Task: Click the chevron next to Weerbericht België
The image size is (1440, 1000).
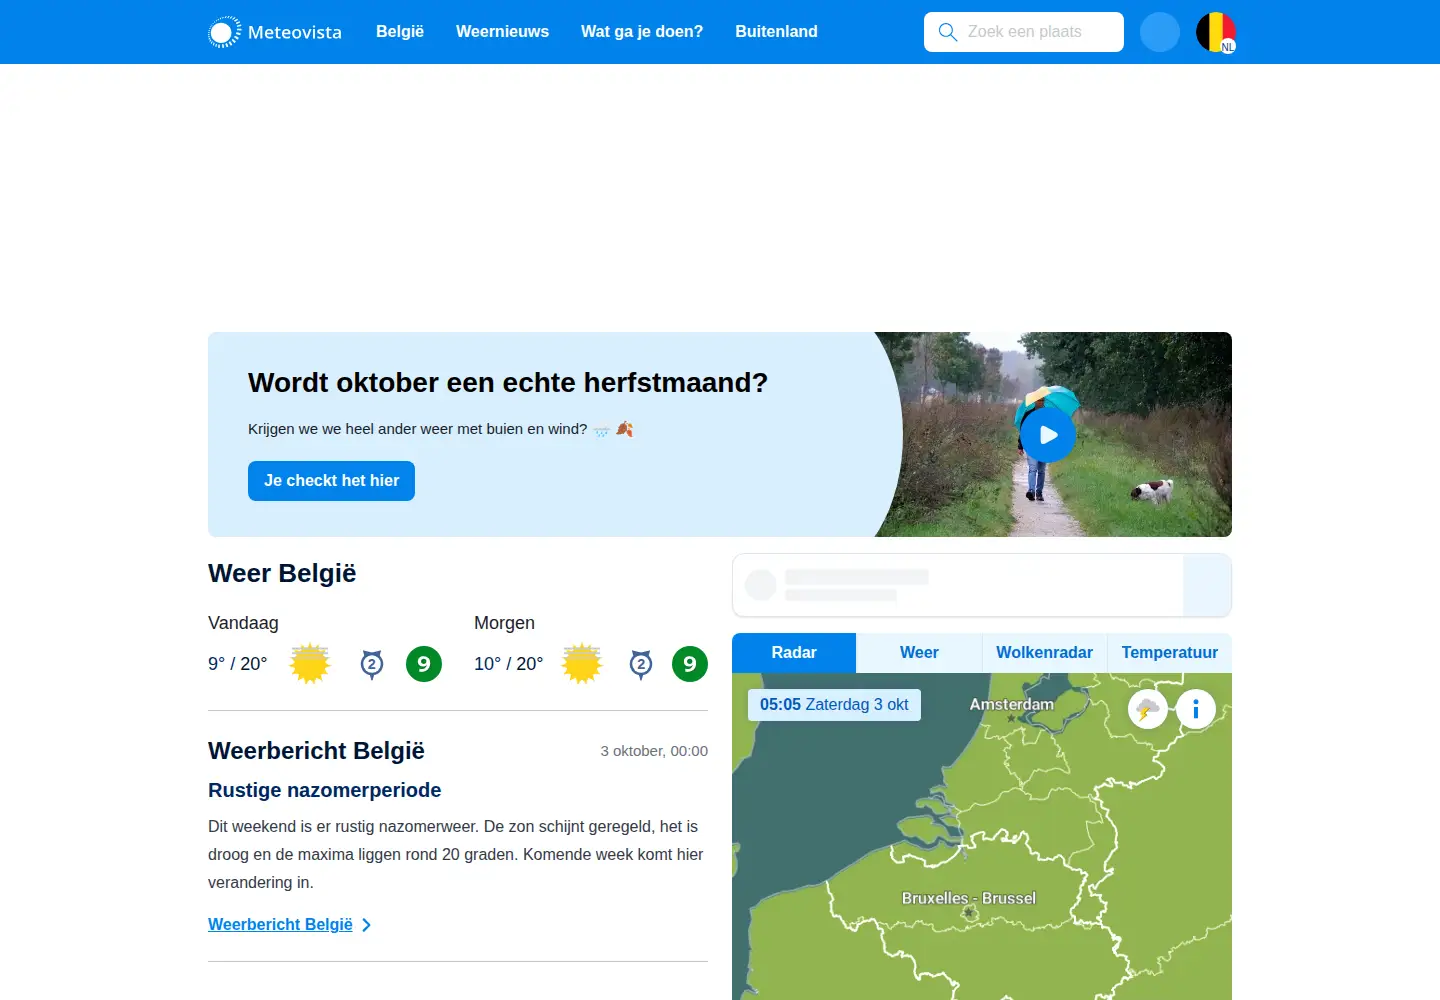Action: pyautogui.click(x=367, y=925)
